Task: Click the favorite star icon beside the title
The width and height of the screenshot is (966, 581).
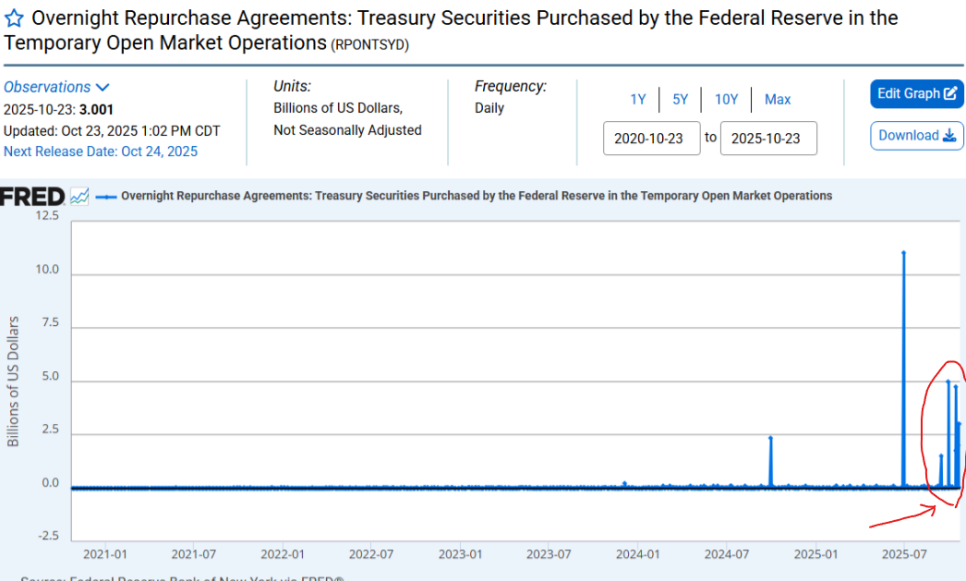Action: [15, 19]
